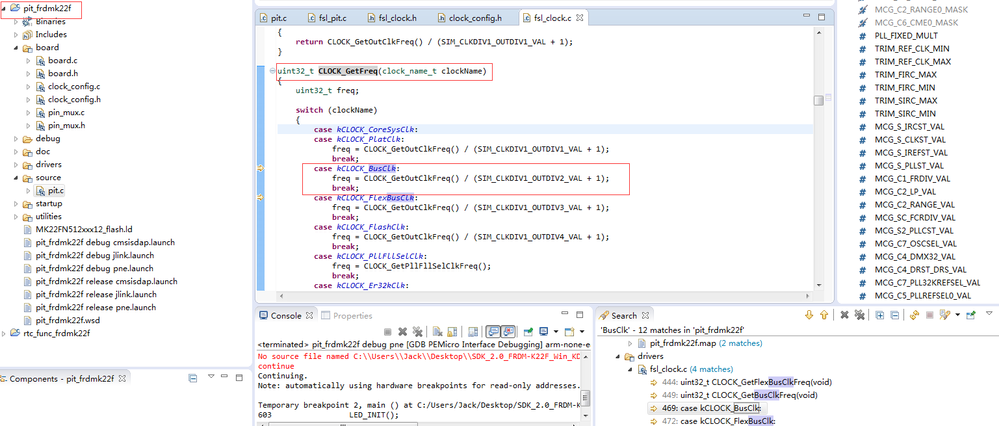The height and width of the screenshot is (426, 999).
Task: Go to next search match arrow
Action: pos(809,315)
